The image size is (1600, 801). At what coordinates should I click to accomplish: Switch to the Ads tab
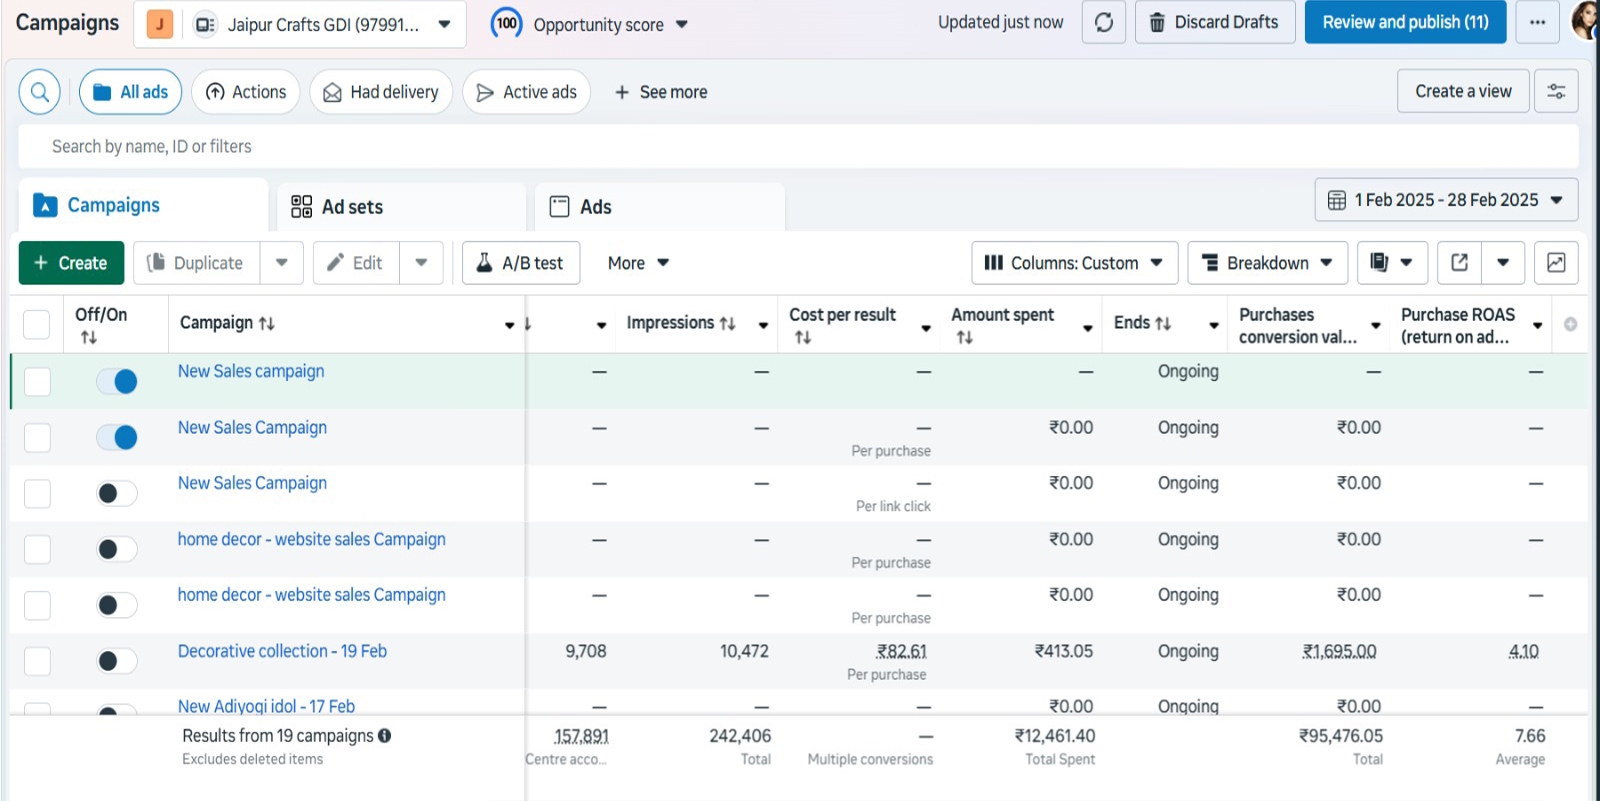coord(595,207)
